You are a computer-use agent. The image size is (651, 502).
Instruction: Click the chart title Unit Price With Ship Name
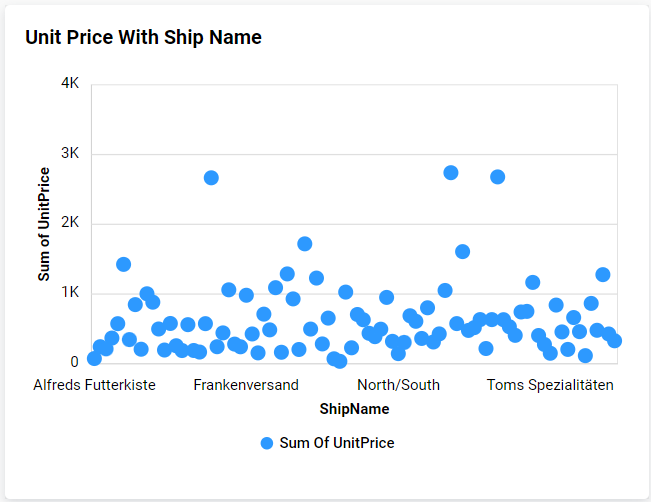(x=143, y=37)
